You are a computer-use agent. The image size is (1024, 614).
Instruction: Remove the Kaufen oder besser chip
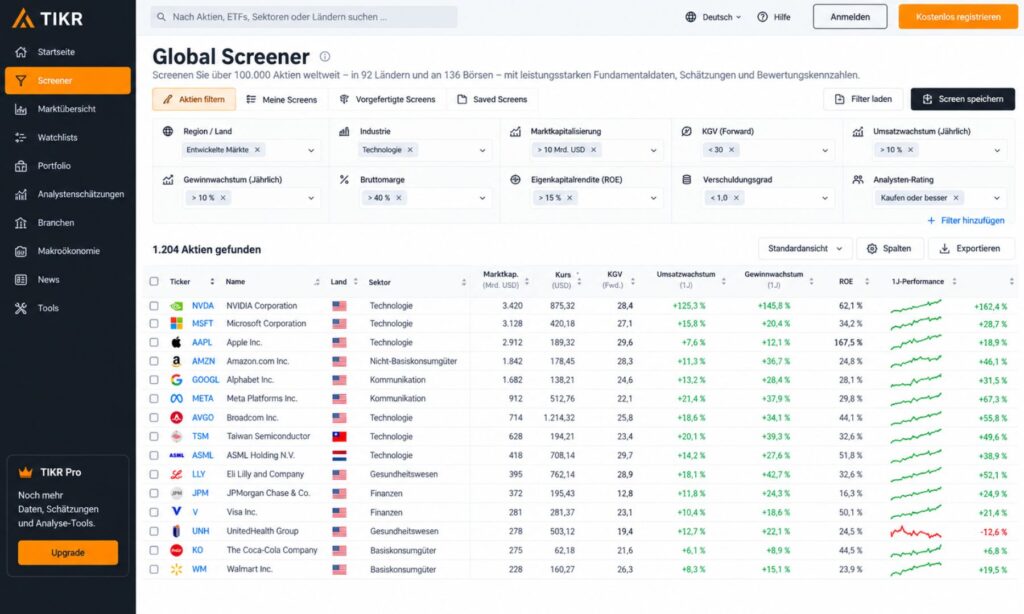tap(956, 197)
